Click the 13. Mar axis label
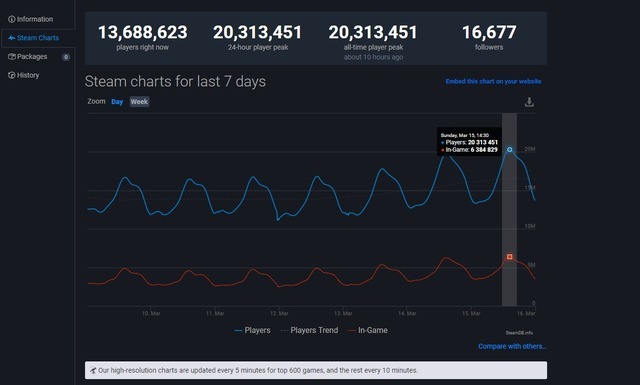Viewport: 640px width, 385px height. coord(343,314)
